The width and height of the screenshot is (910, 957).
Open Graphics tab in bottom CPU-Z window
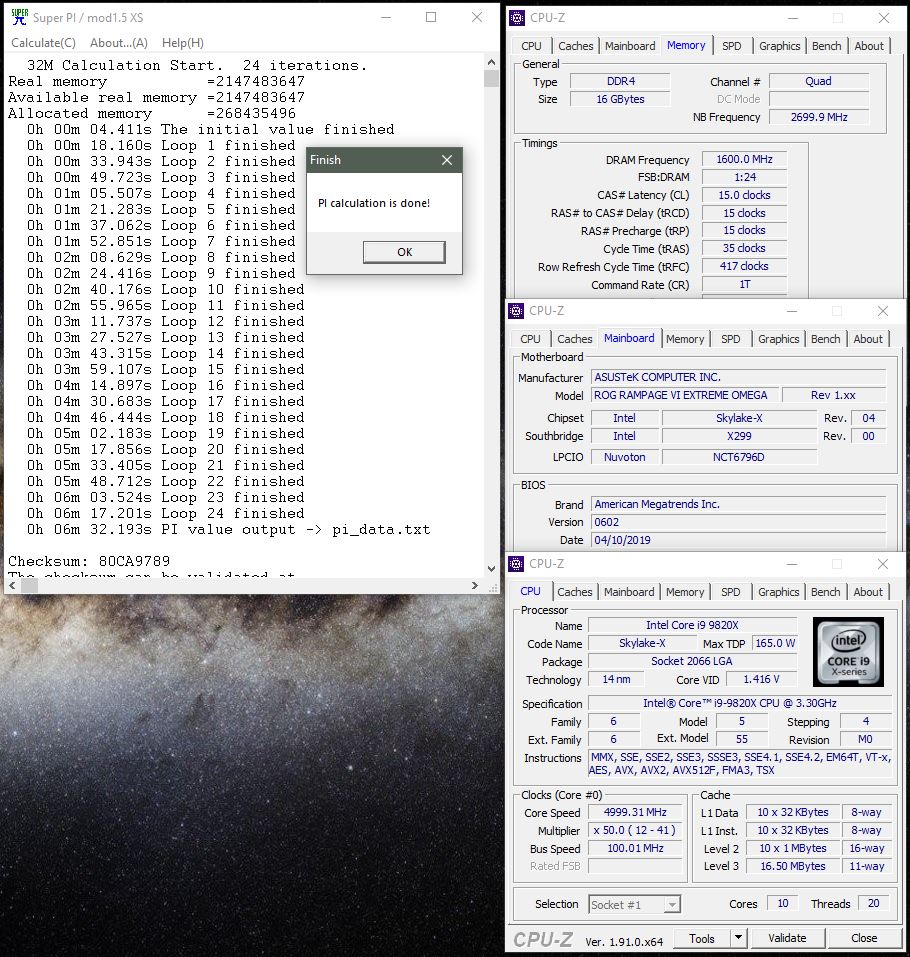click(x=778, y=592)
